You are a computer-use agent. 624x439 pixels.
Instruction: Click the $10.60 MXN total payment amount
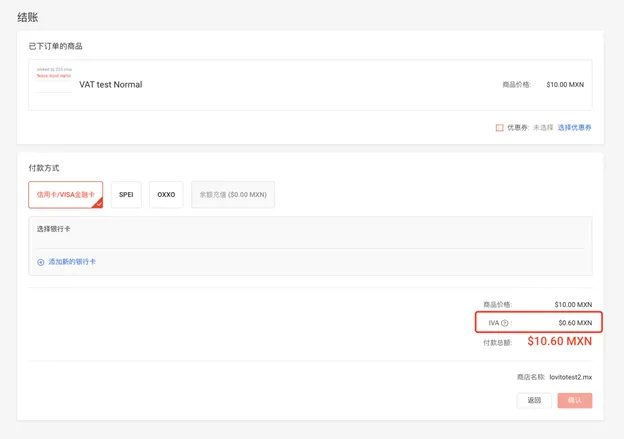click(559, 341)
